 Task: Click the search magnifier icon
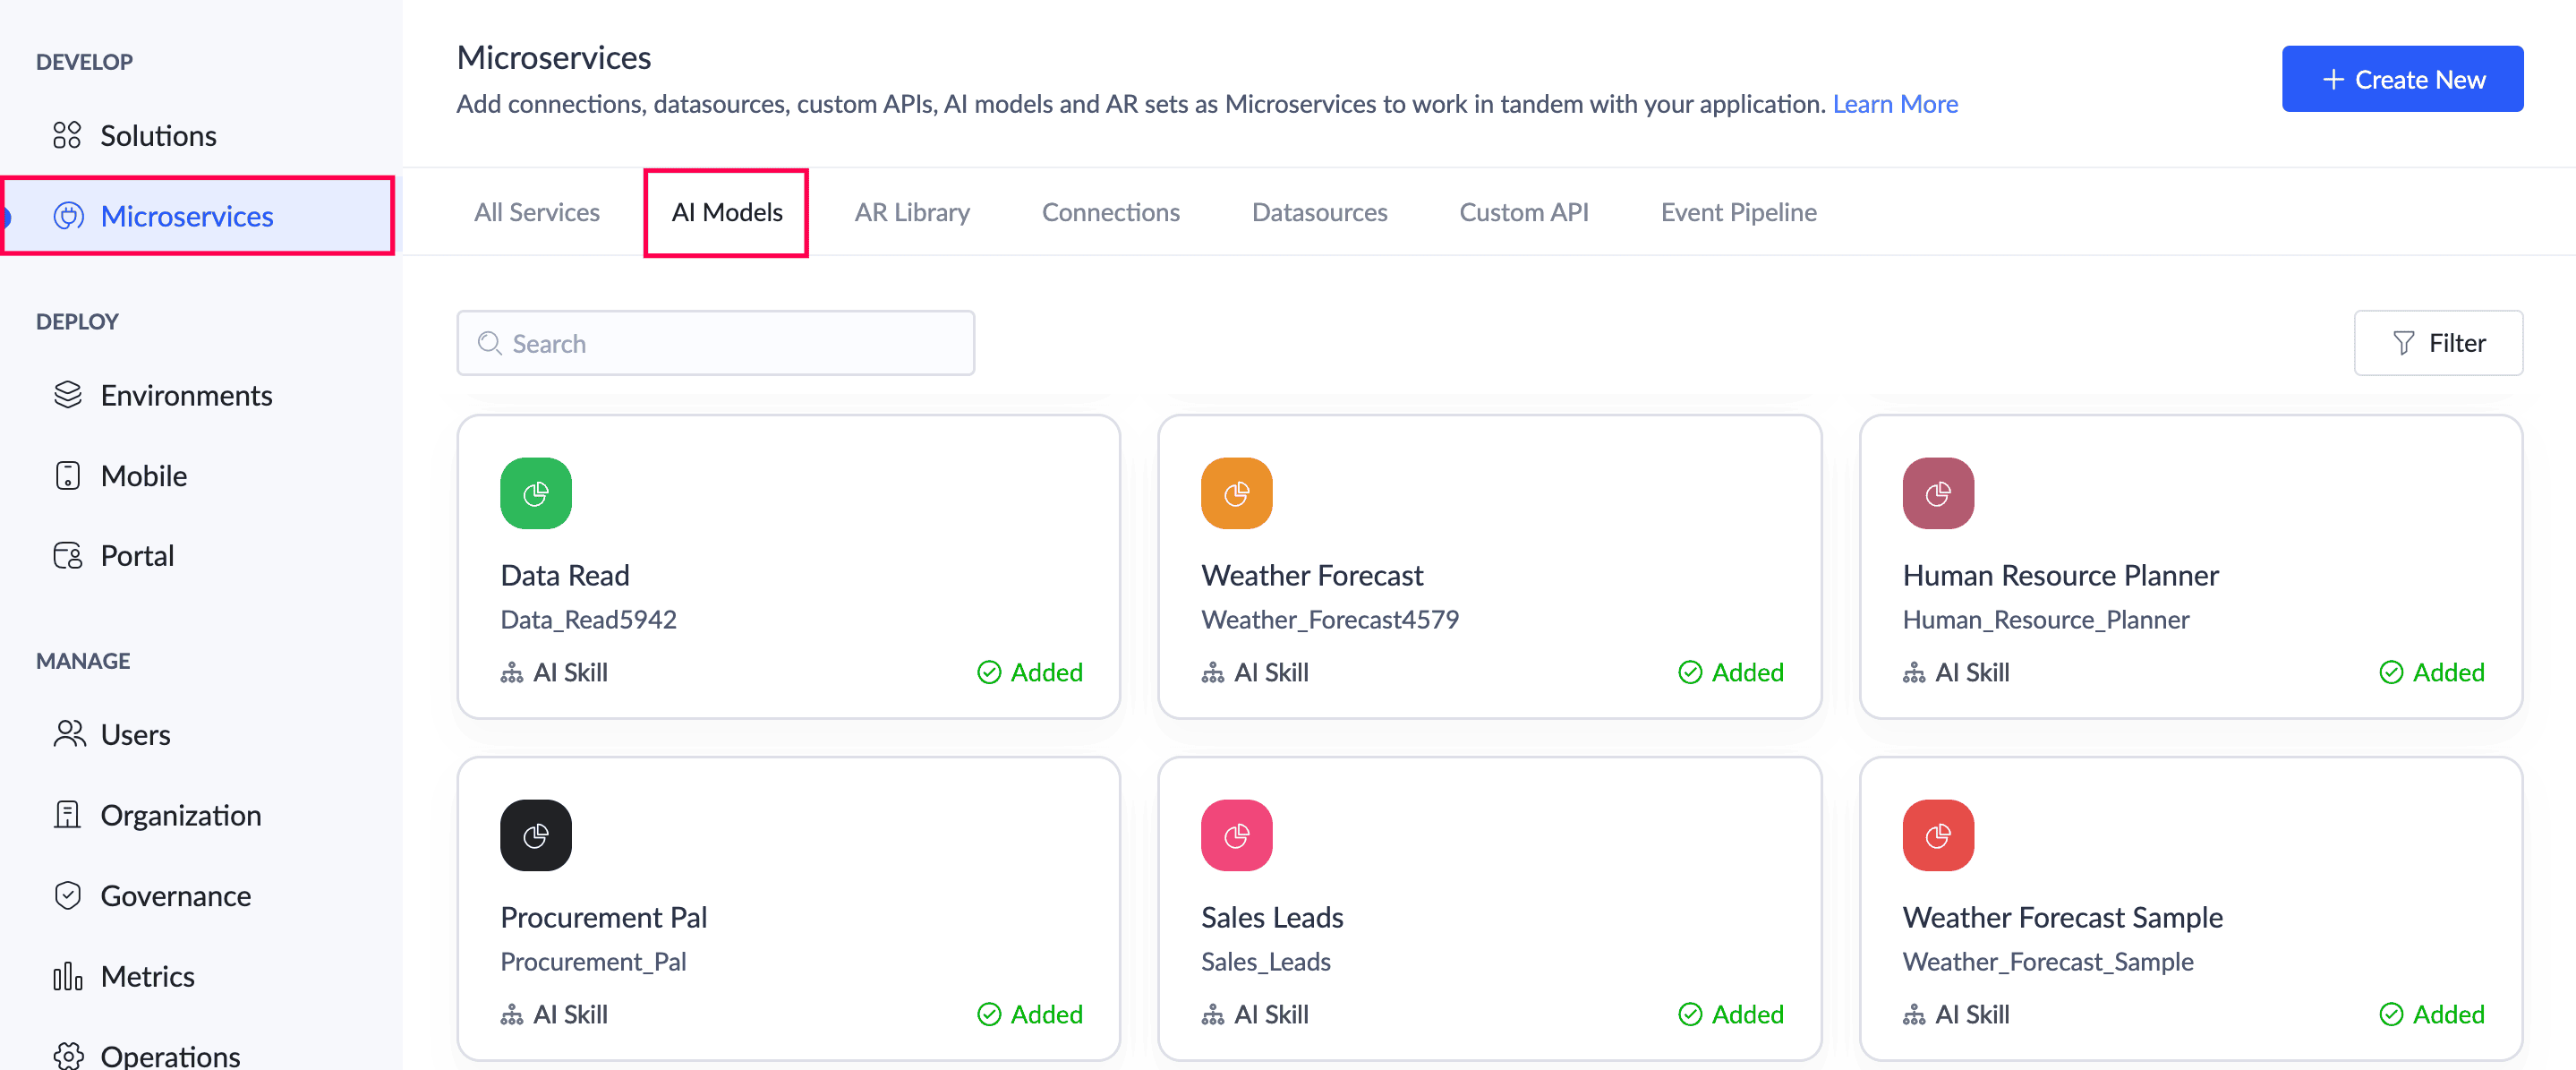coord(489,343)
